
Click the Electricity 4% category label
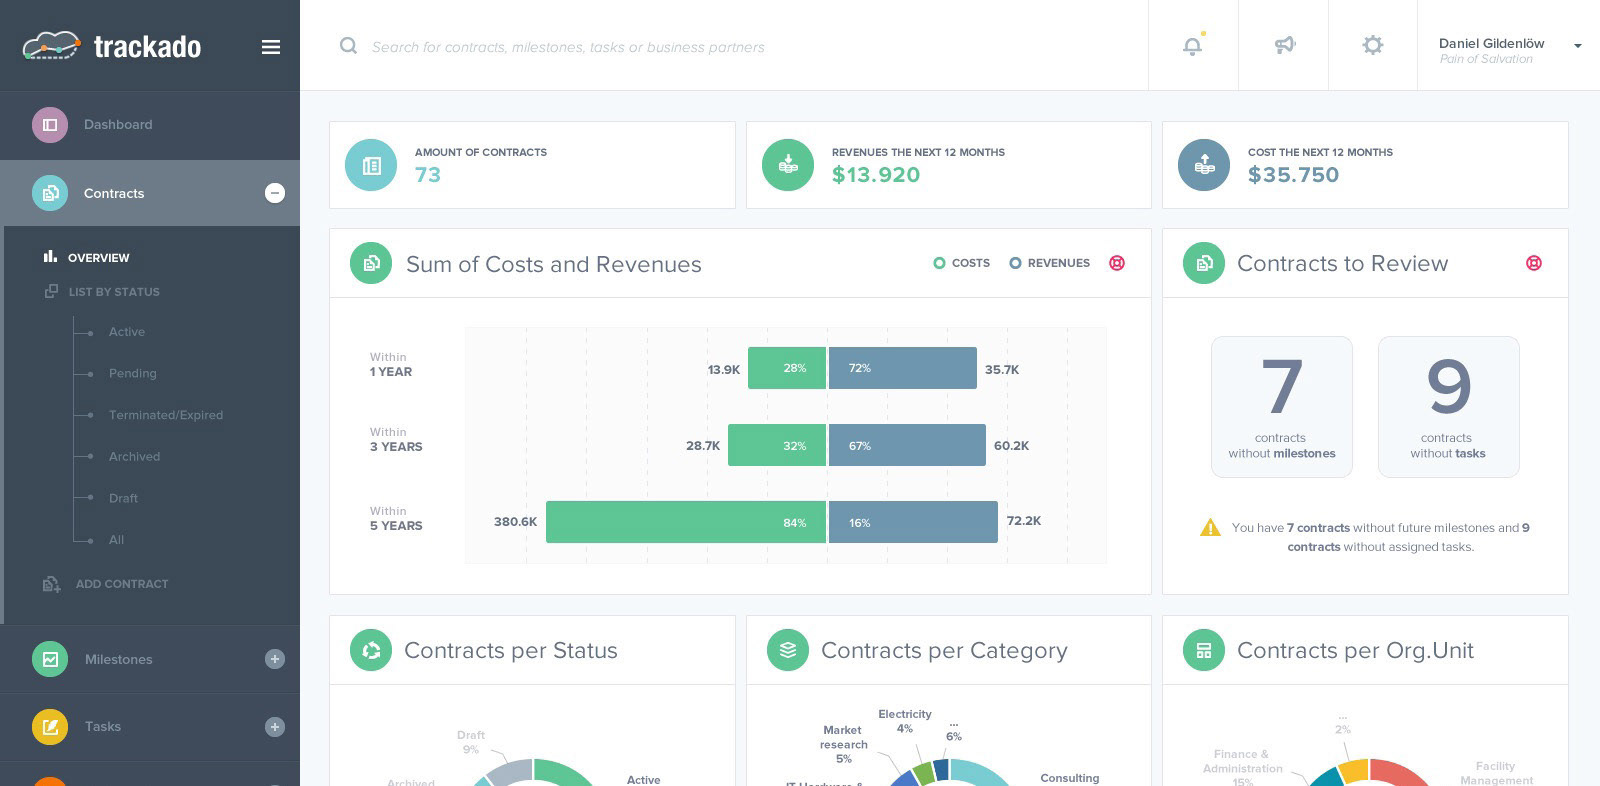[905, 721]
